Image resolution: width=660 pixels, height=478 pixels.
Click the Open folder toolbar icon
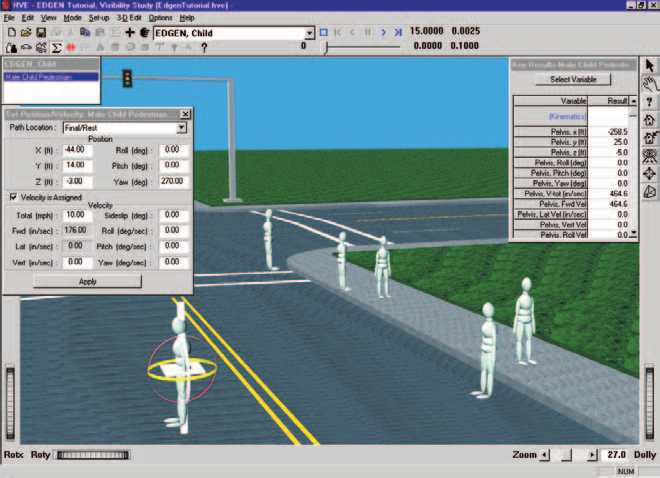pyautogui.click(x=26, y=32)
